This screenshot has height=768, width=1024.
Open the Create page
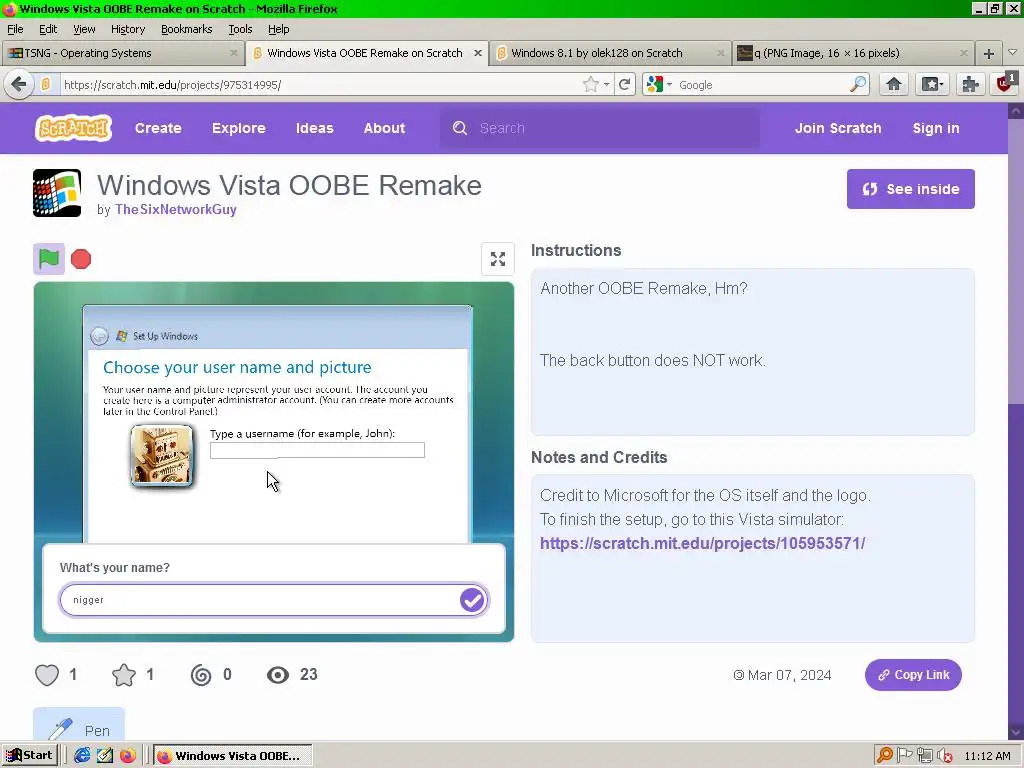pyautogui.click(x=158, y=128)
